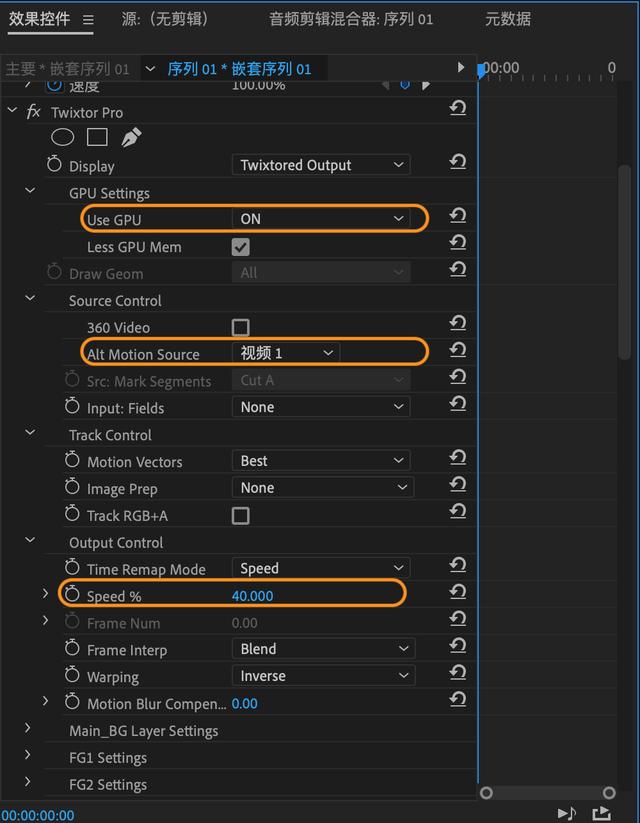
Task: Expand FG1 Settings group
Action: click(x=28, y=755)
